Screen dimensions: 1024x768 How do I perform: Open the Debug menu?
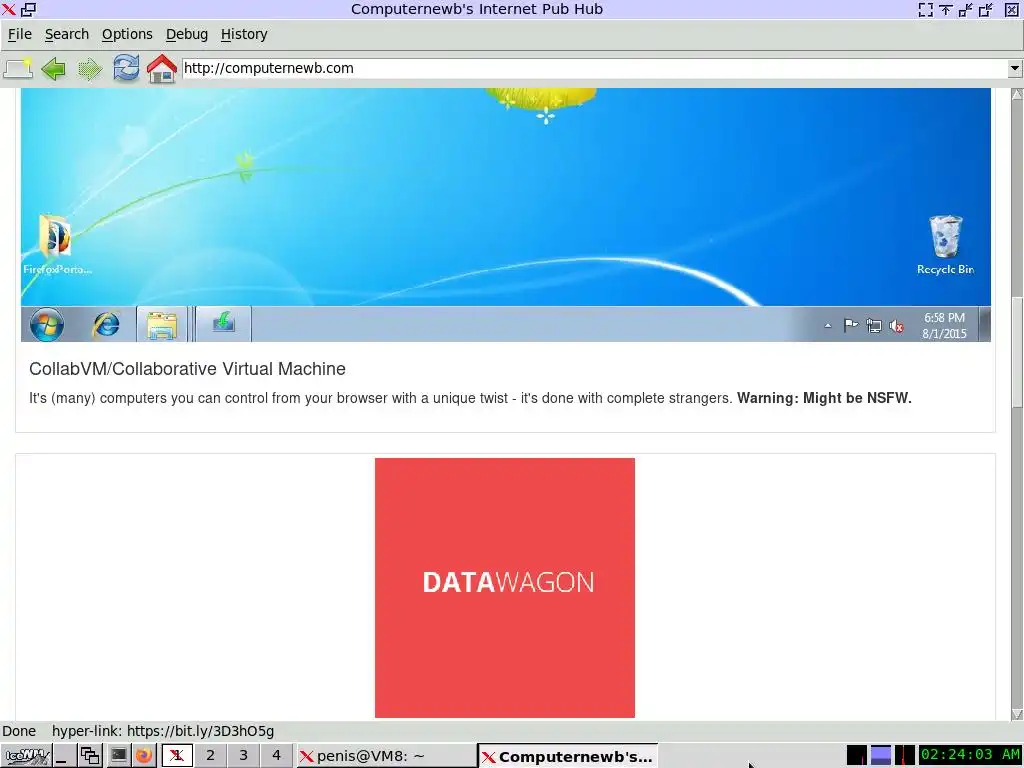pyautogui.click(x=187, y=34)
